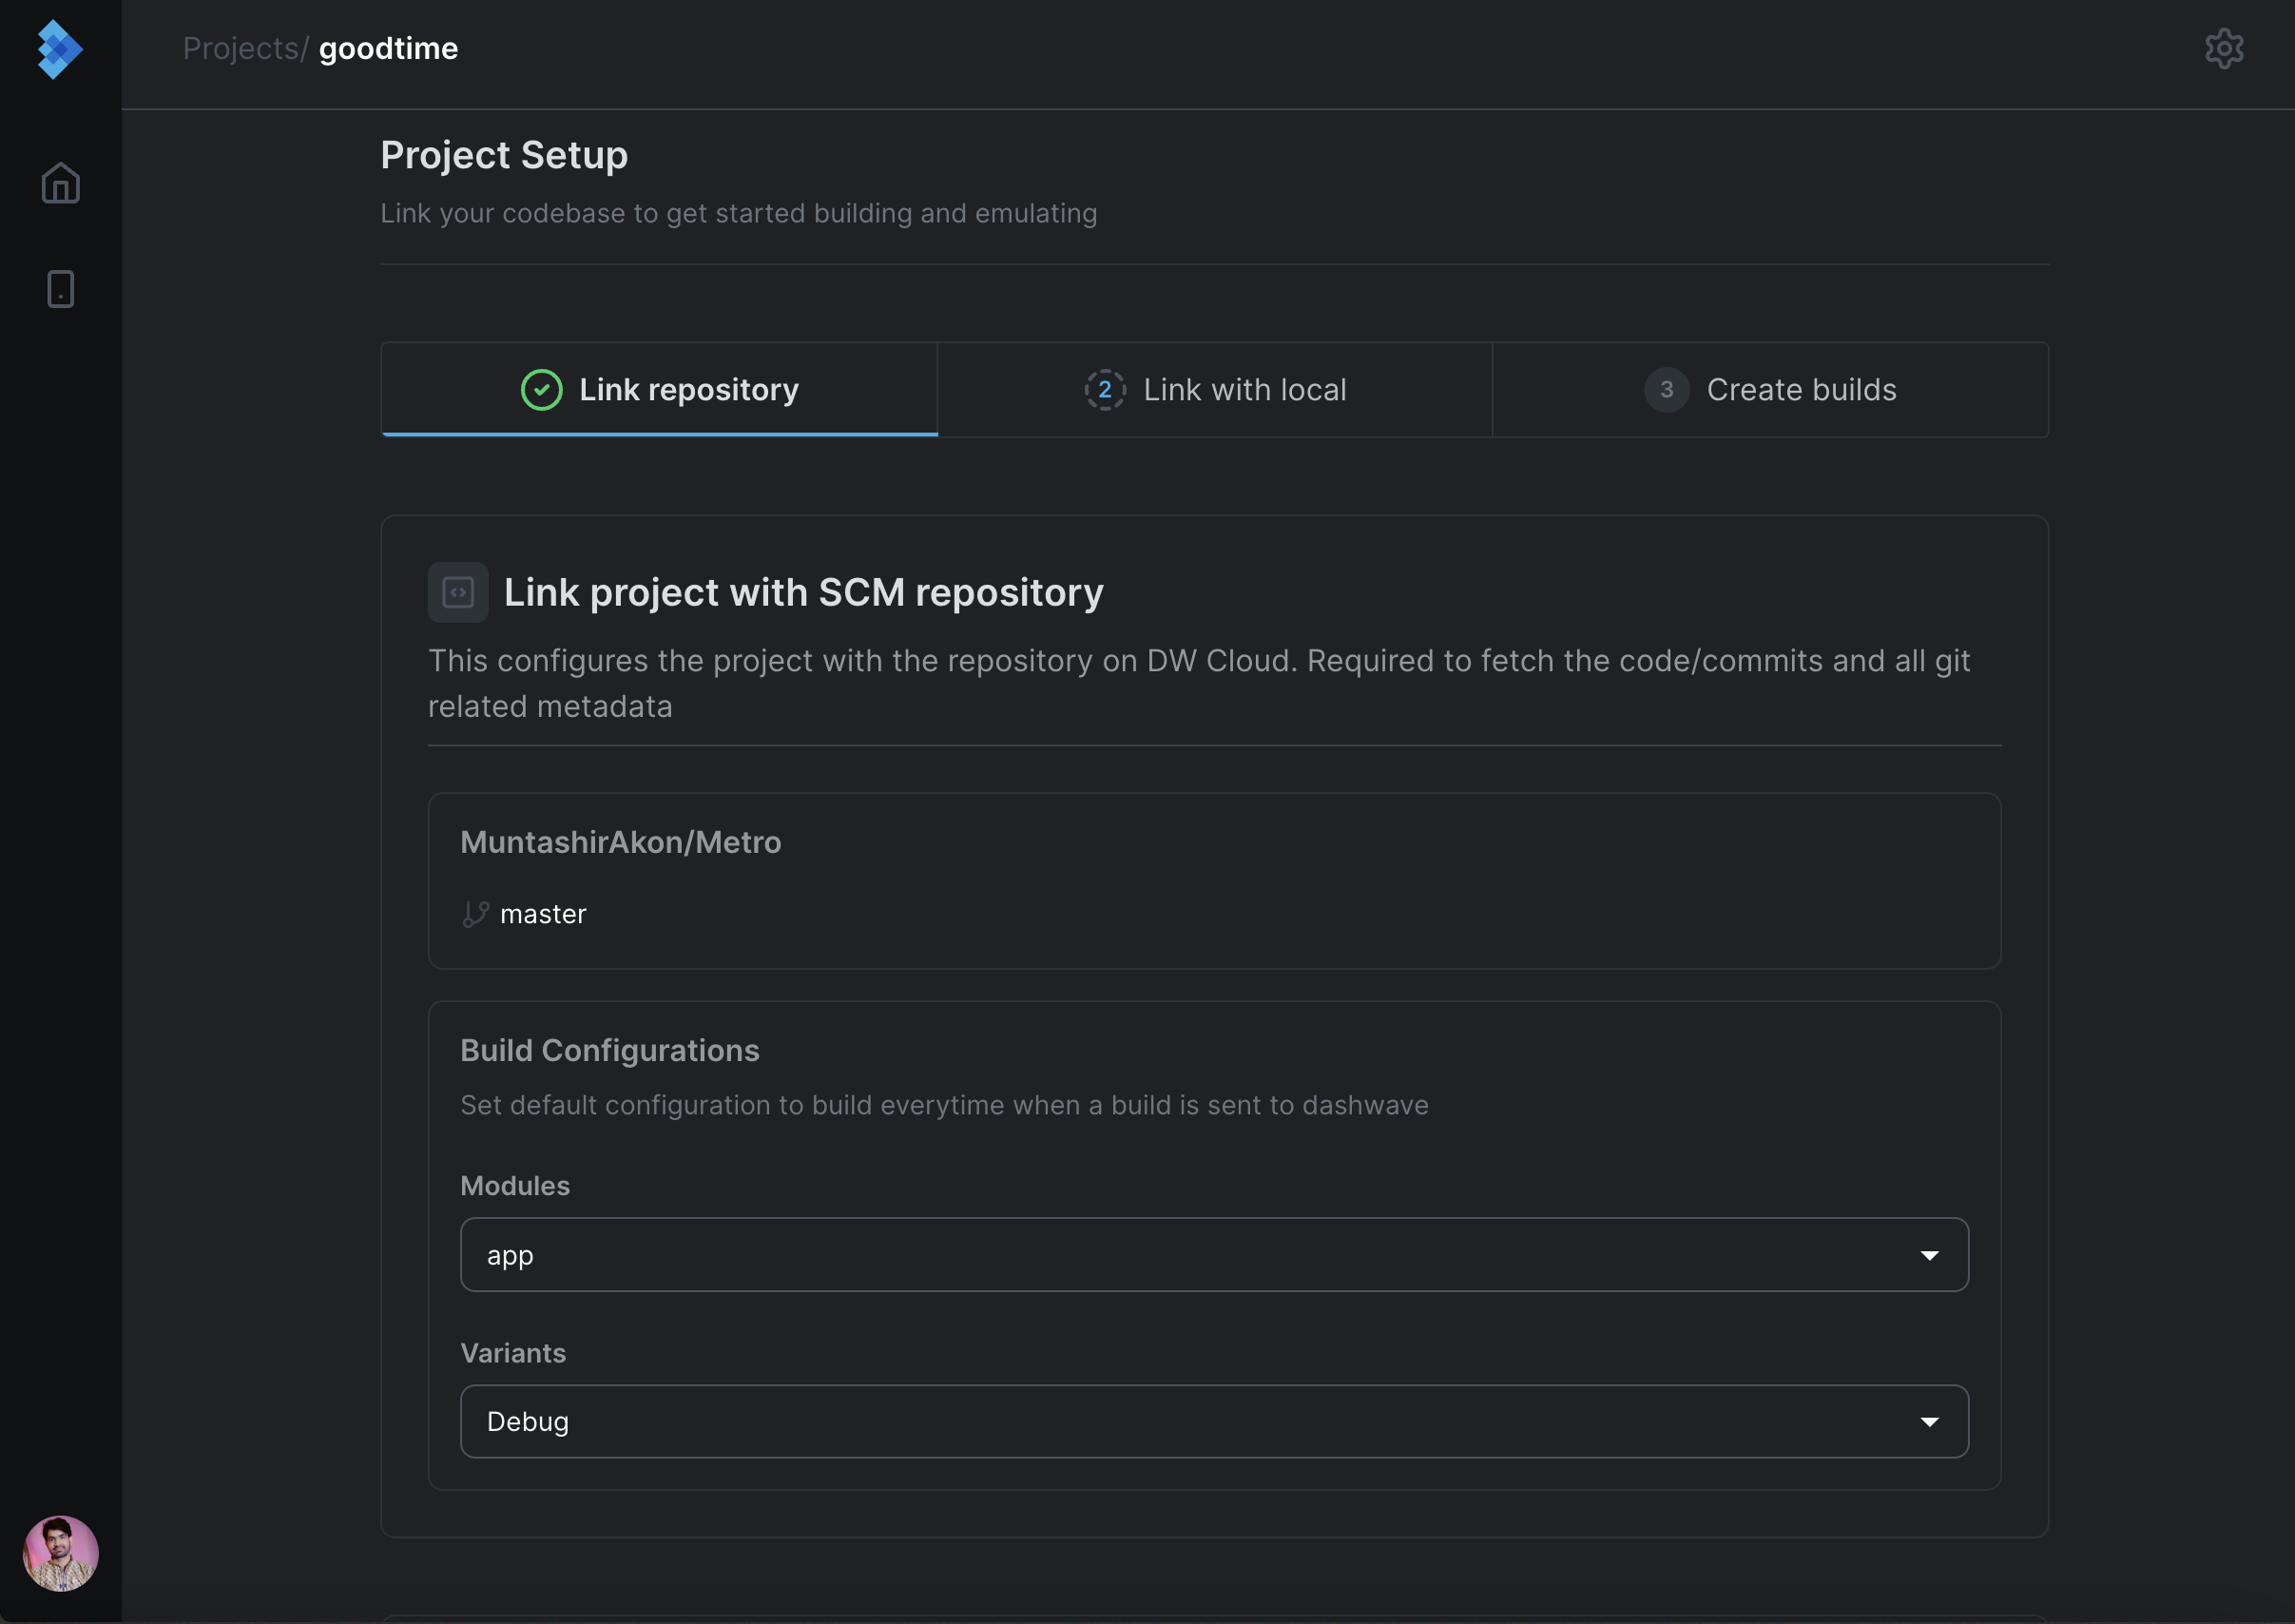Open the mobile device icon in sidebar
2295x1624 pixels.
point(60,289)
